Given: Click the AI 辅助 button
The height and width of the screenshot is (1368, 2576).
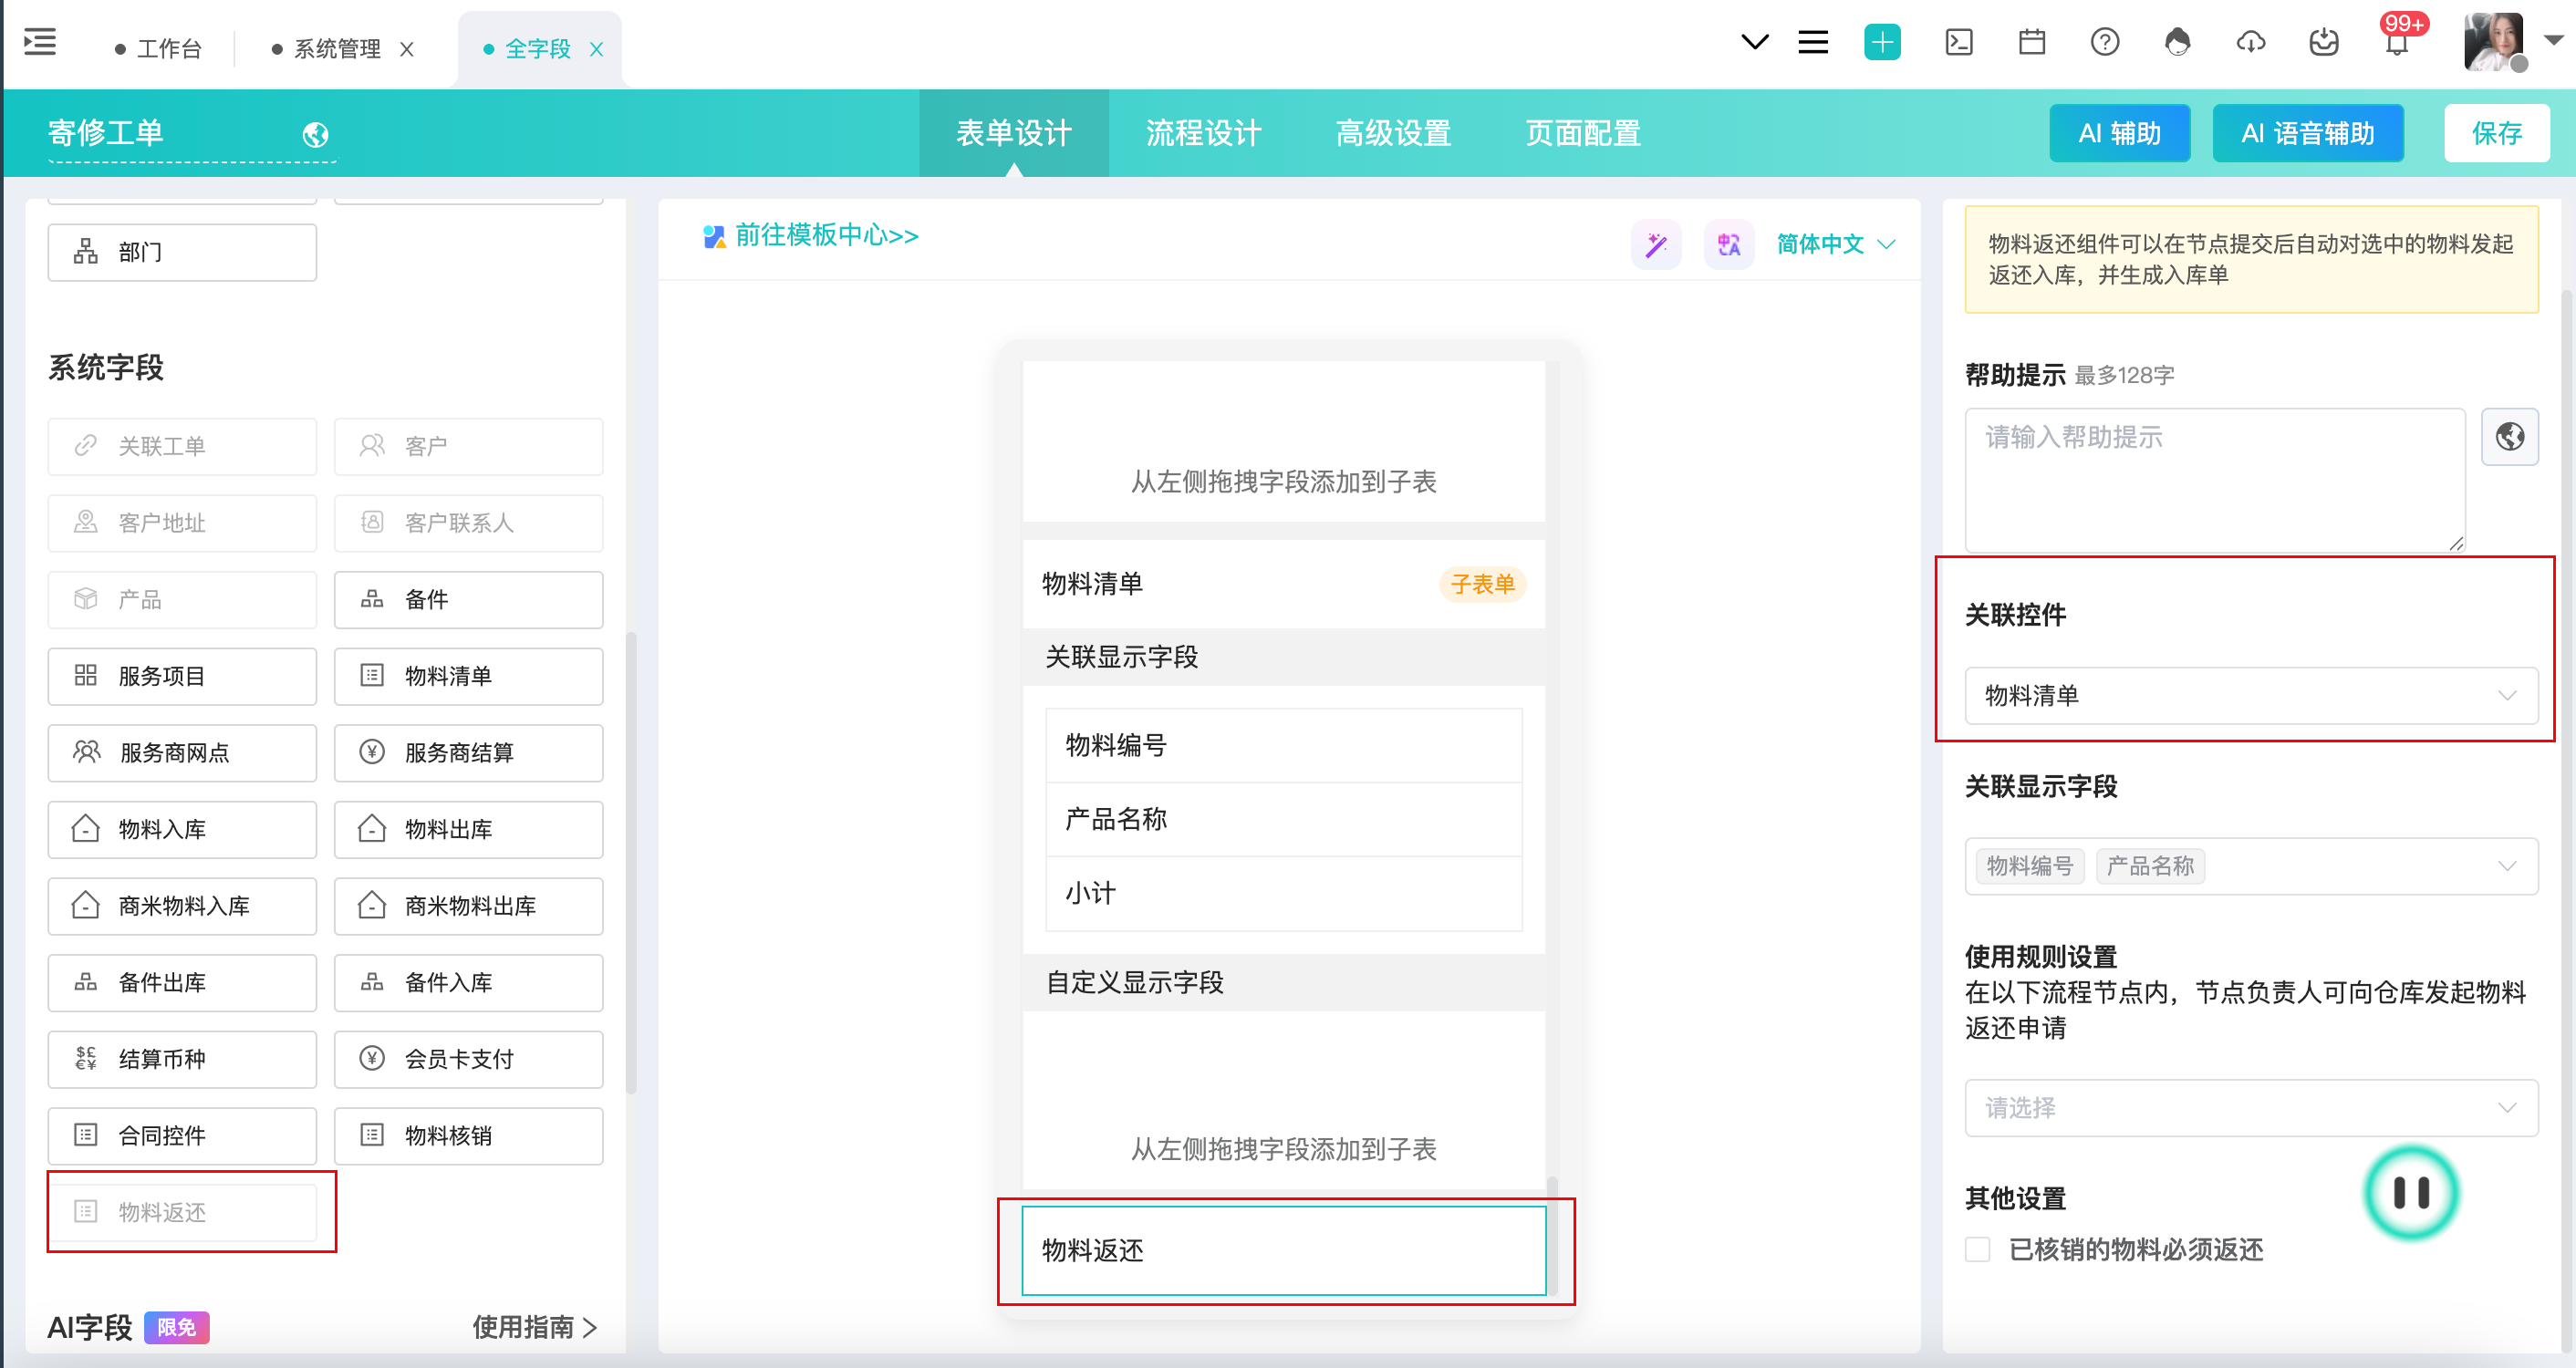Looking at the screenshot, I should click(x=2119, y=133).
